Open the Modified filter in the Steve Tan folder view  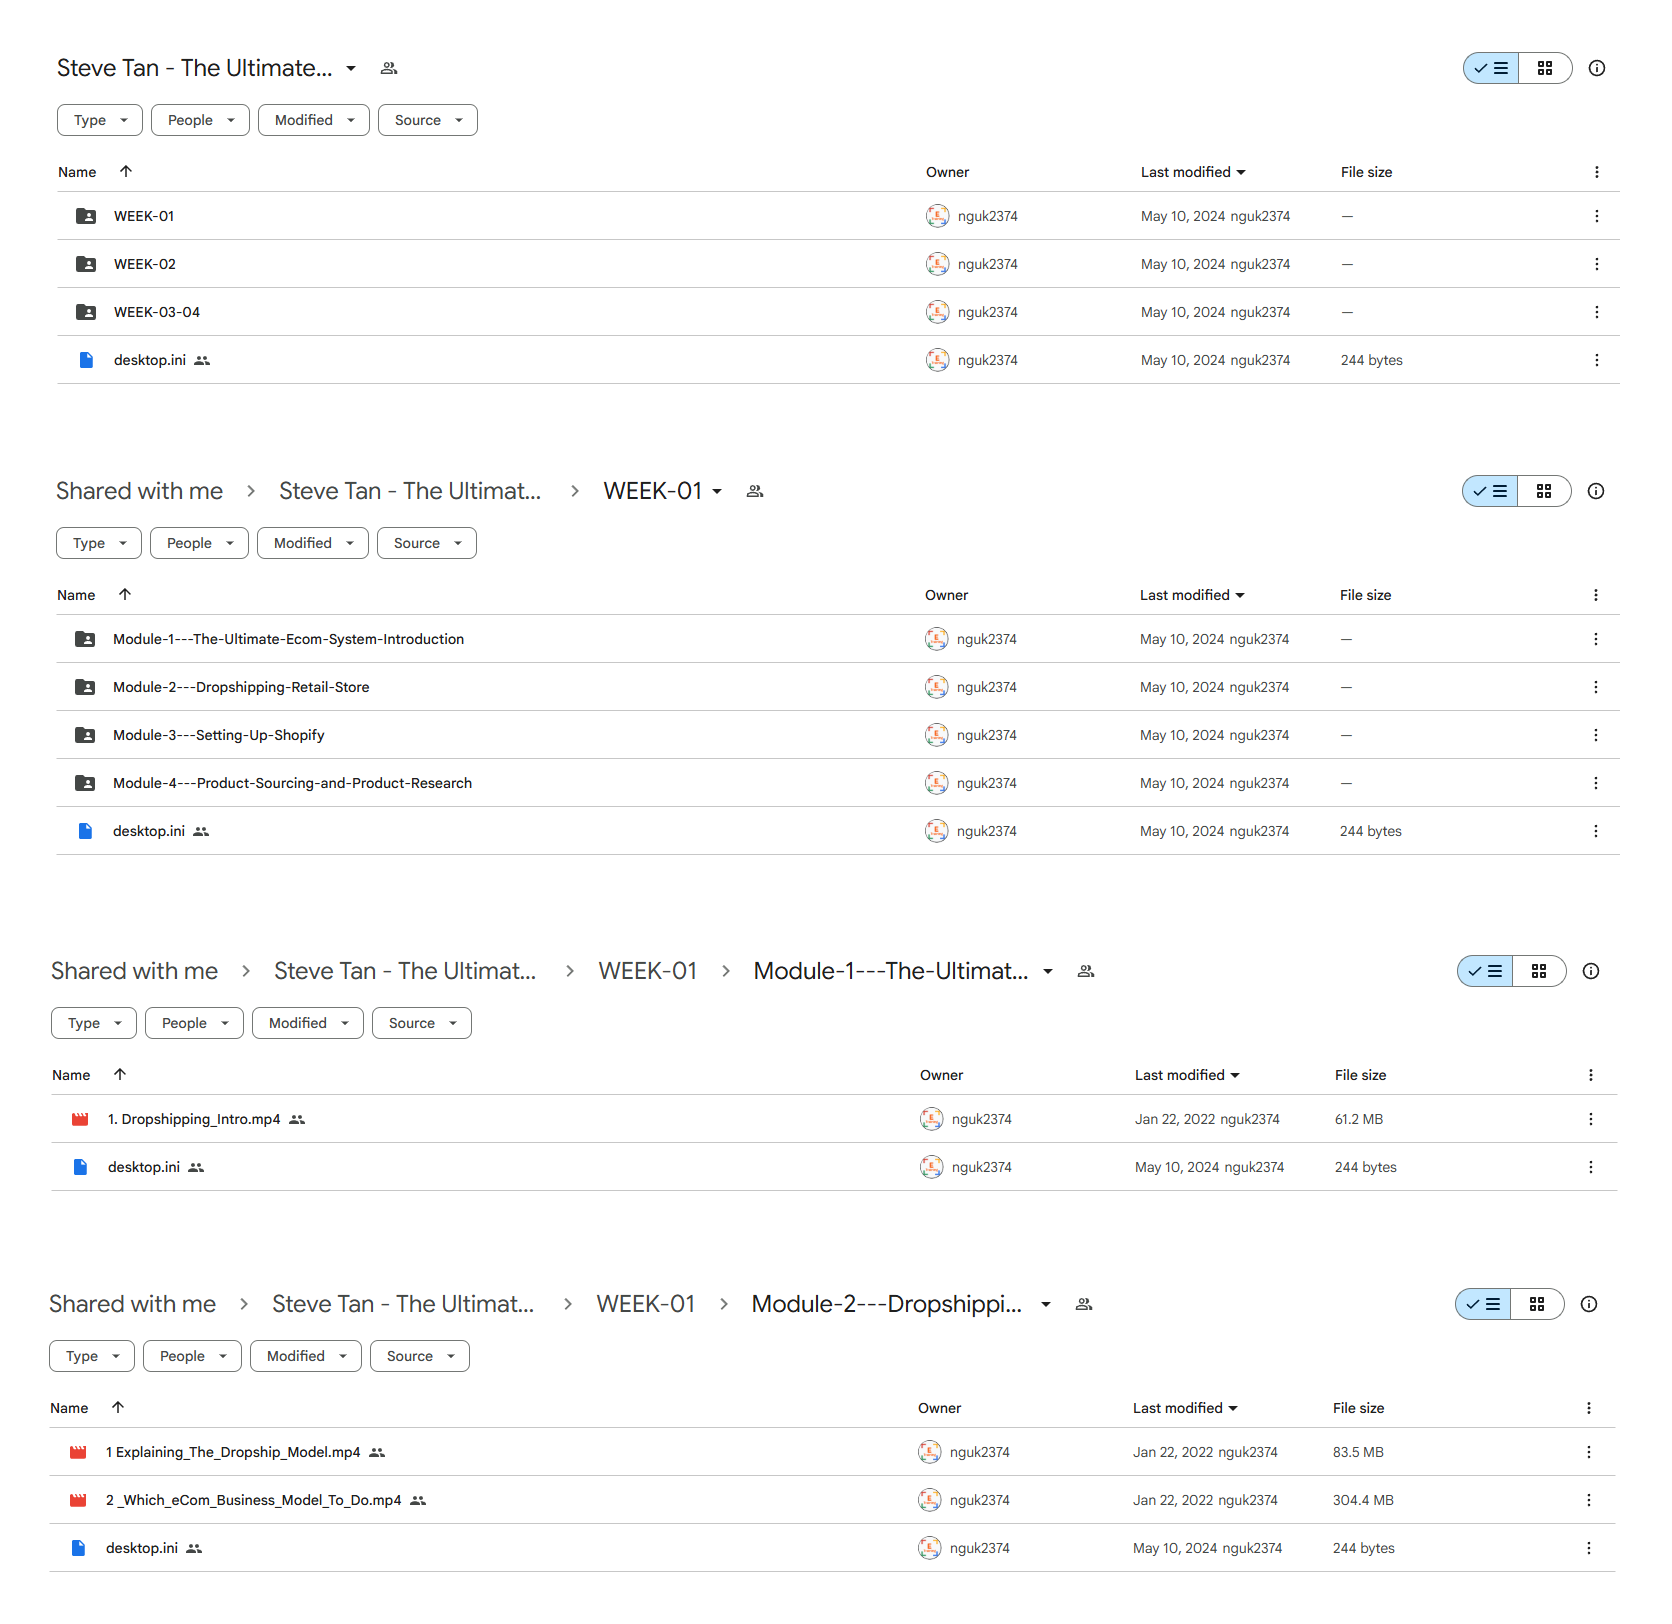pyautogui.click(x=314, y=120)
